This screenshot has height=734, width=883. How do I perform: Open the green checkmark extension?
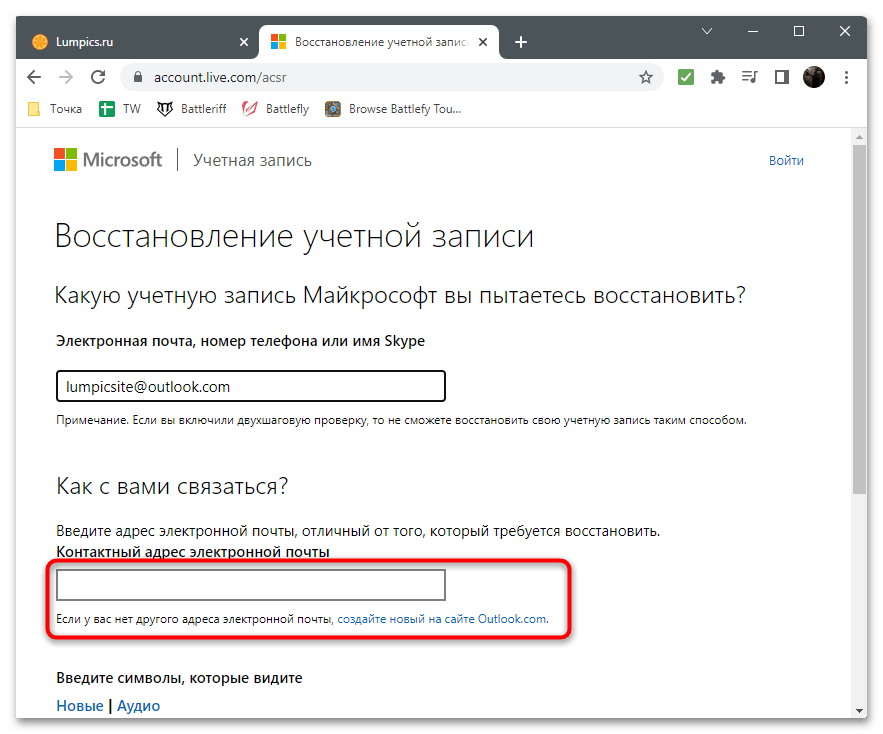[685, 77]
